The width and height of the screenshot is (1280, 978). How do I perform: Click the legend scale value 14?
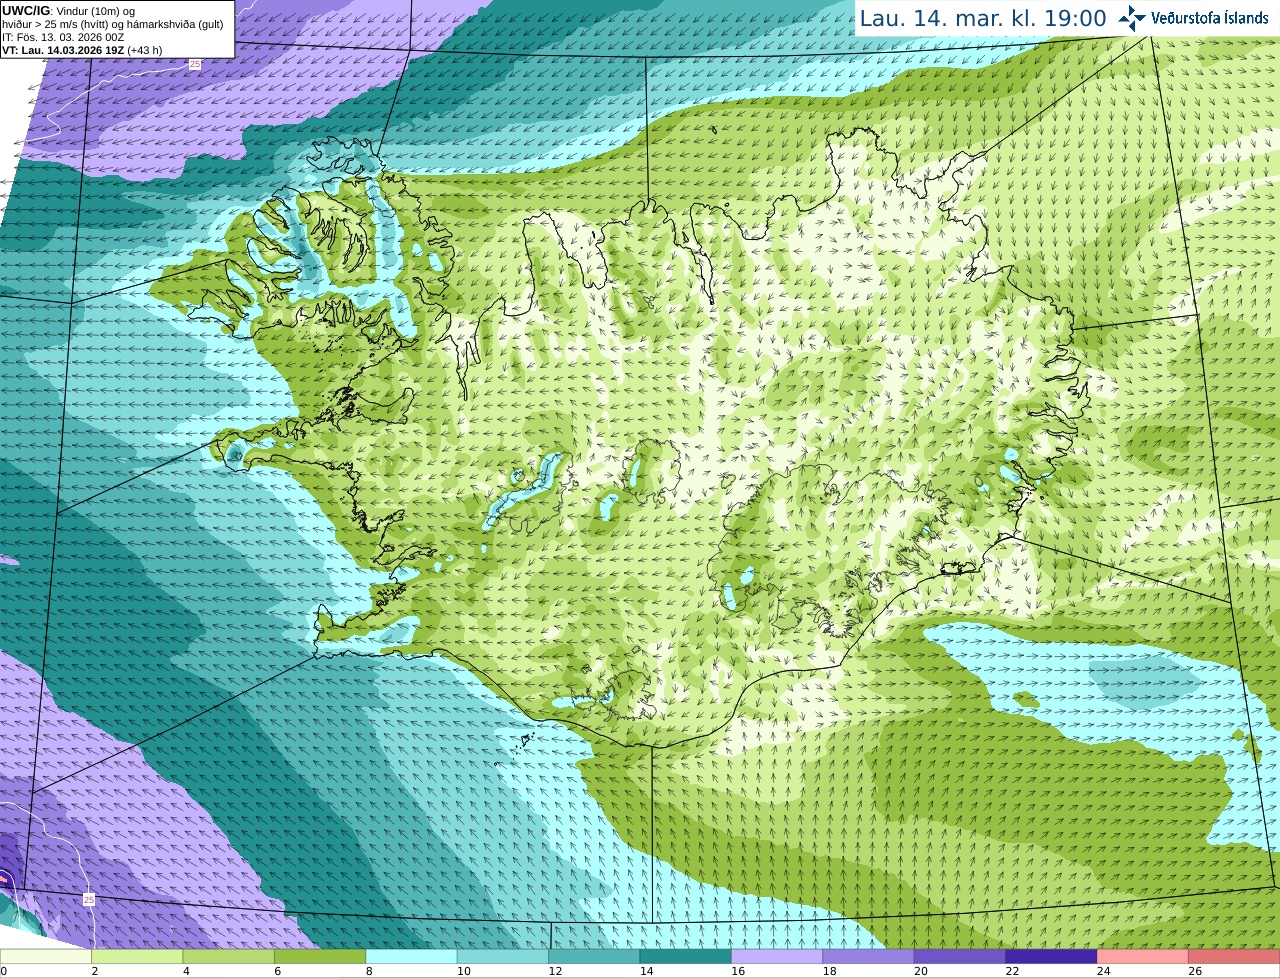click(x=647, y=971)
